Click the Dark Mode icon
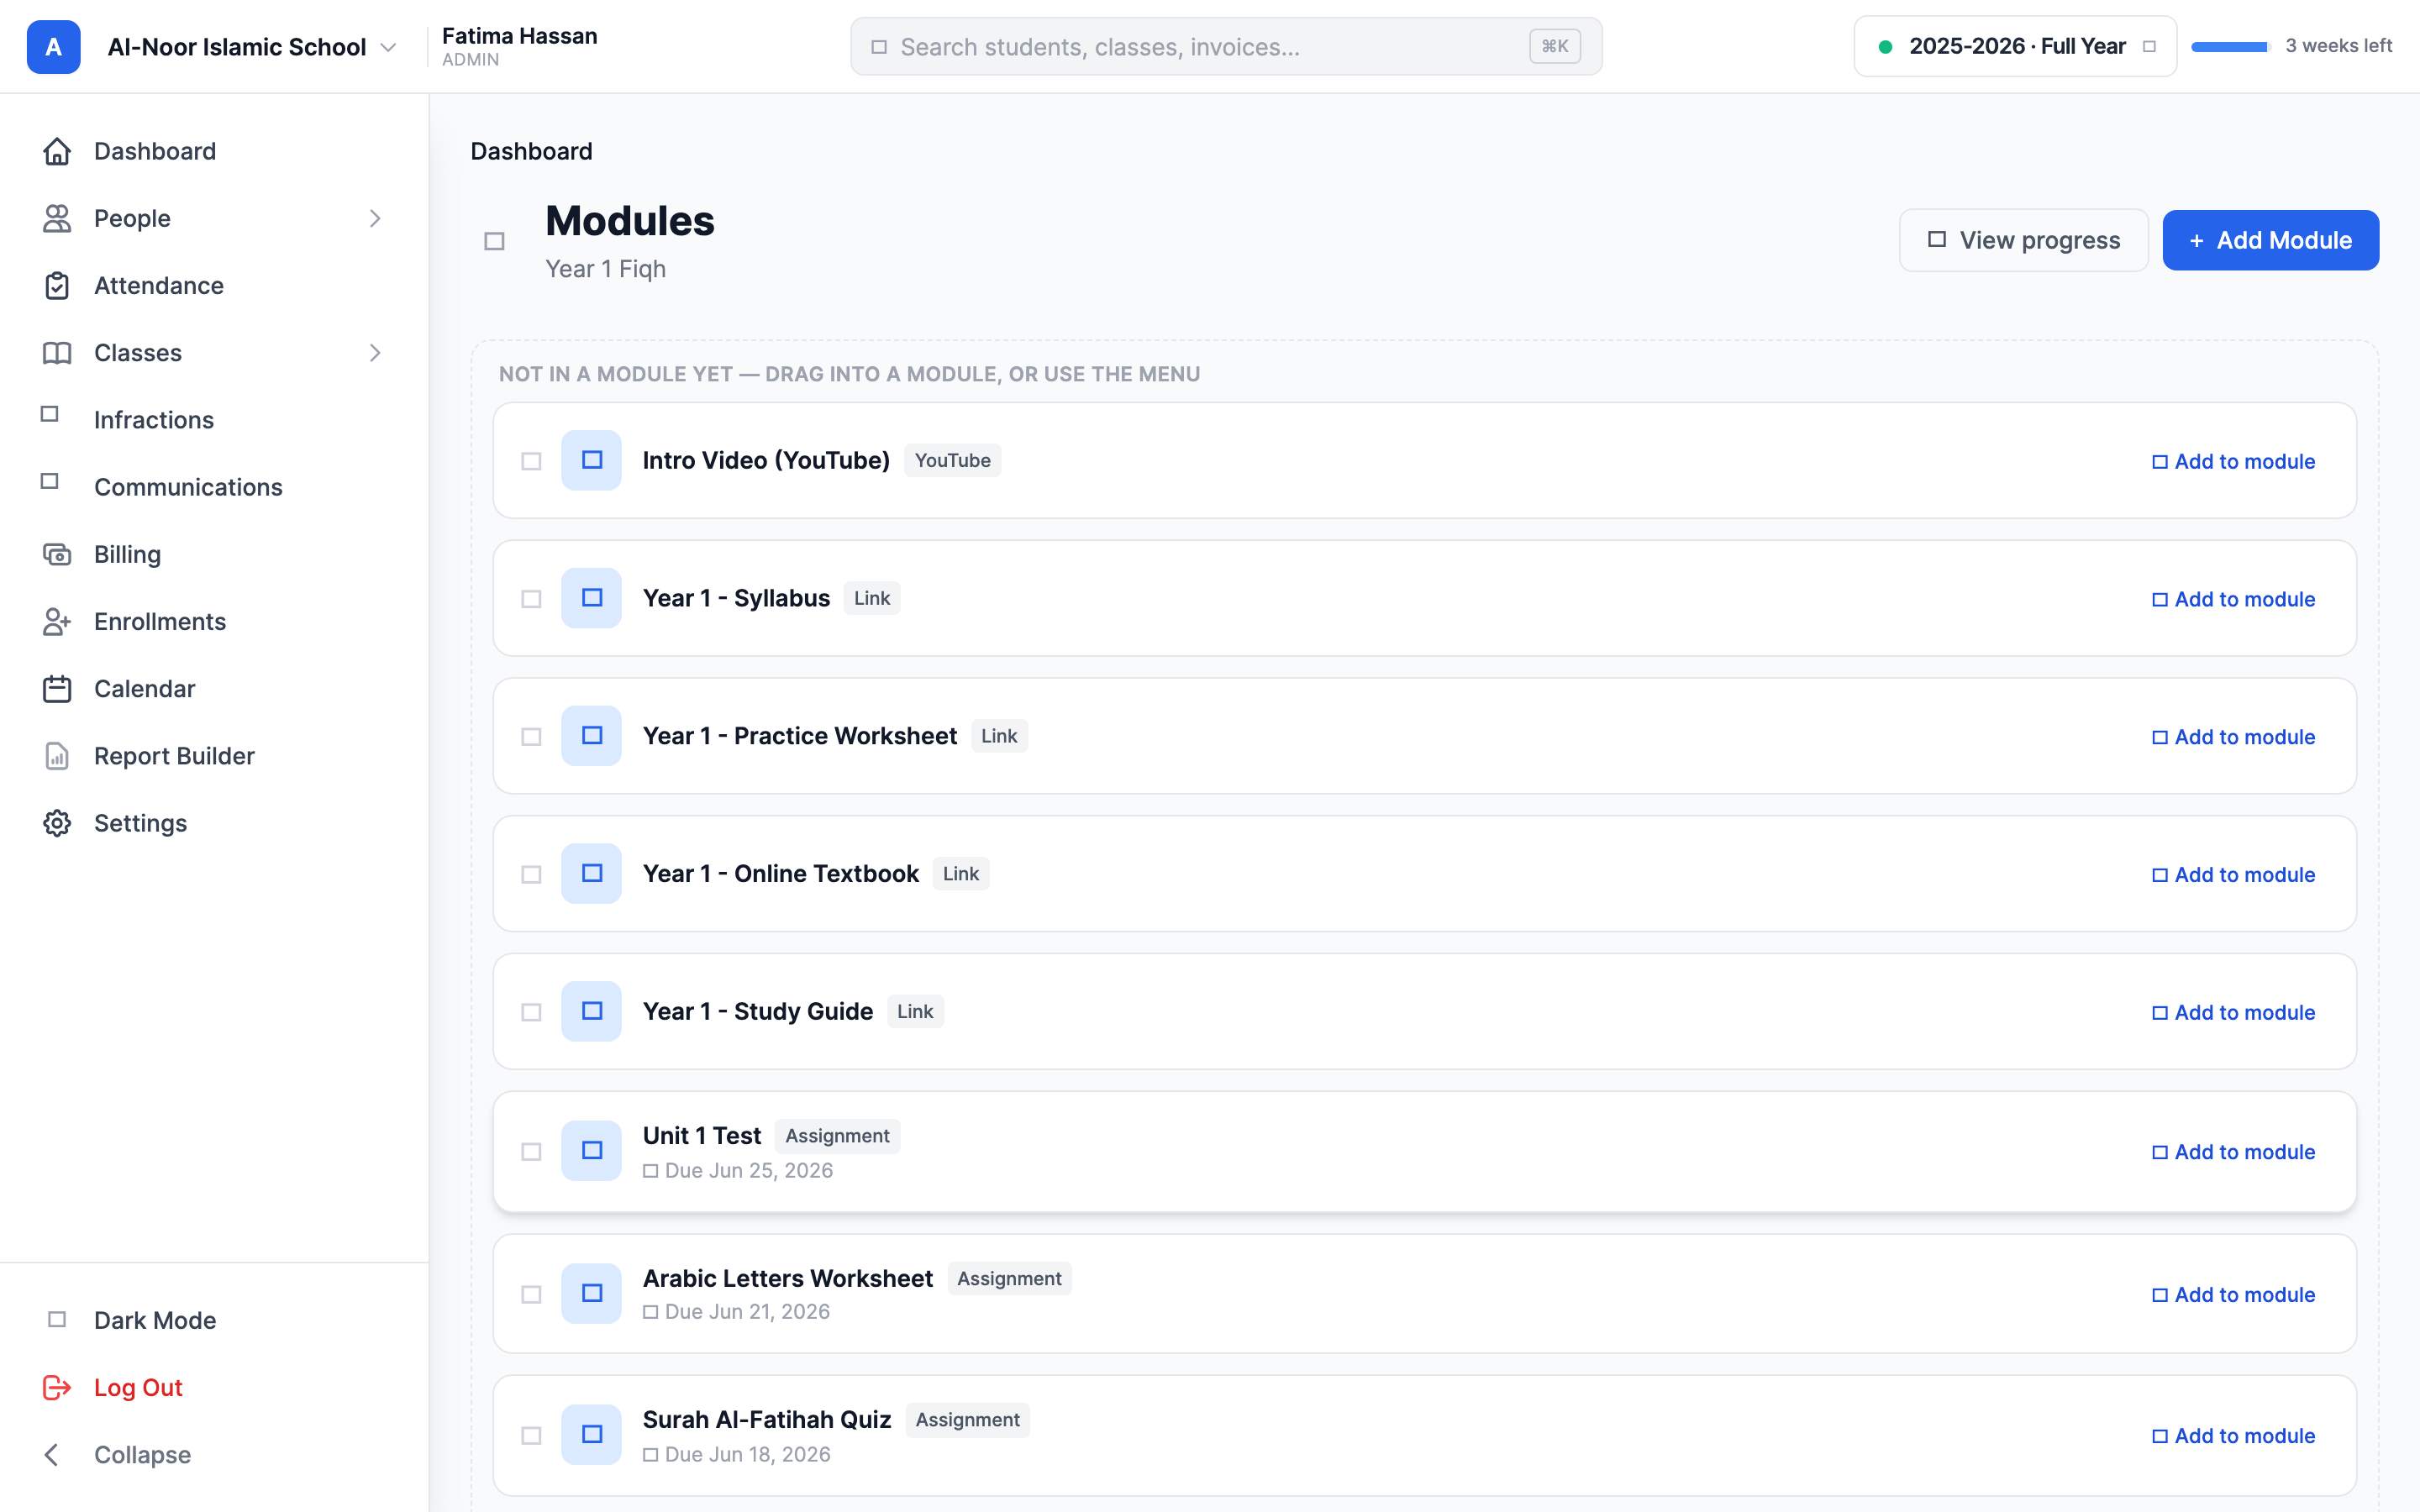 point(57,1319)
